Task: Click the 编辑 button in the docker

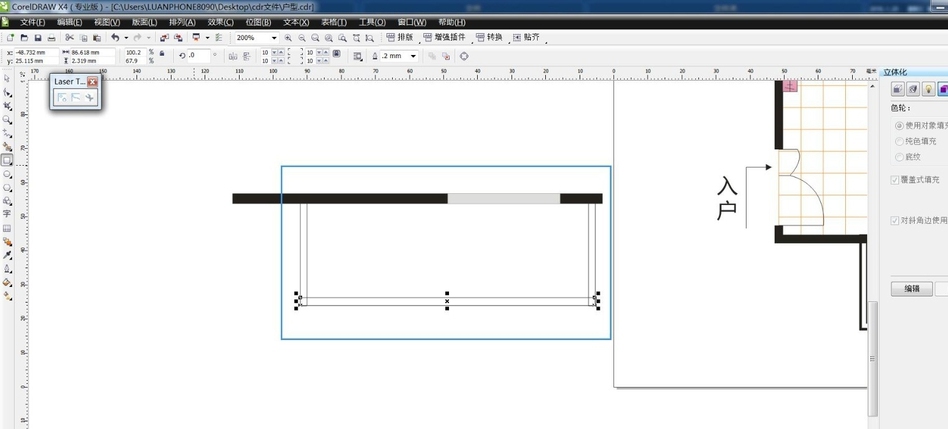Action: [x=911, y=289]
